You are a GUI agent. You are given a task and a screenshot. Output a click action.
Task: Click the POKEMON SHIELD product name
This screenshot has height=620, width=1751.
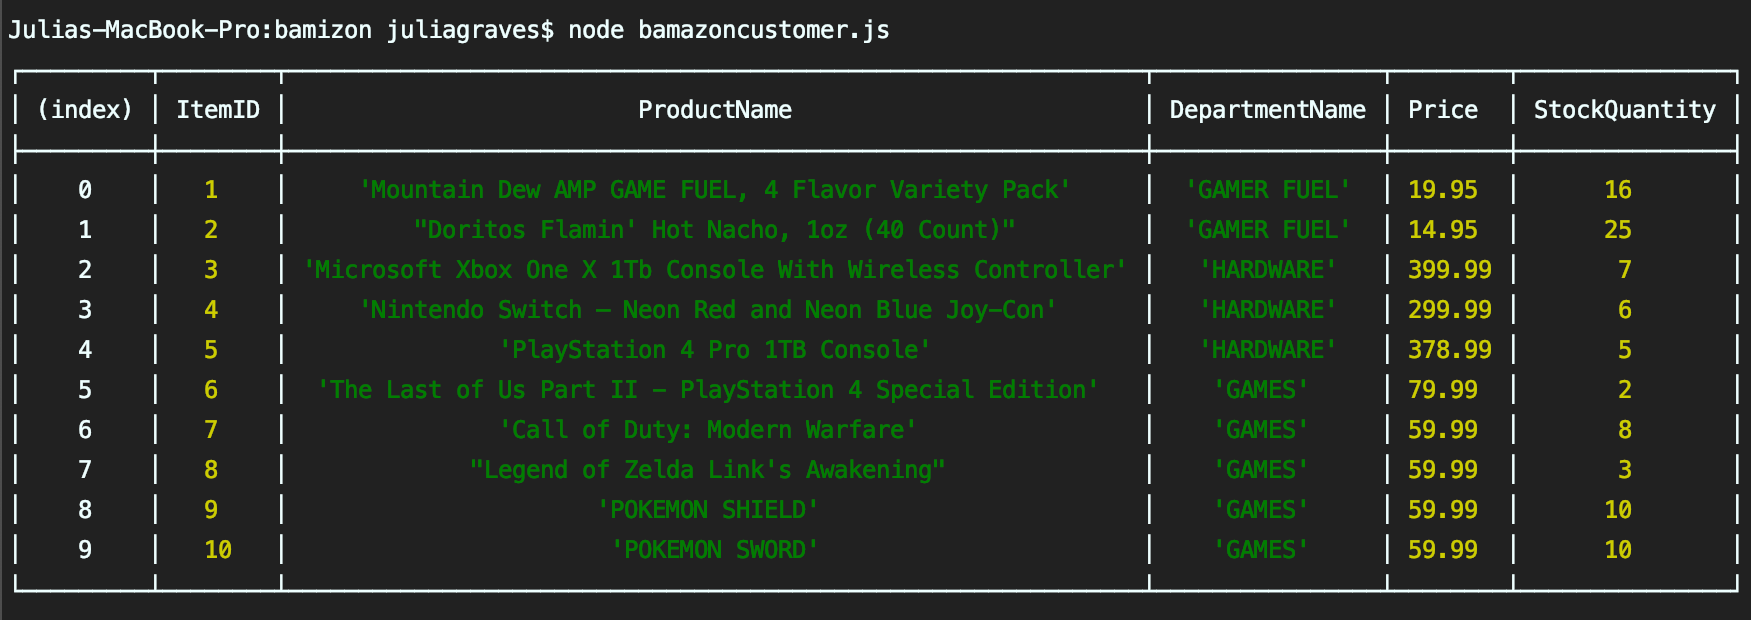(708, 510)
